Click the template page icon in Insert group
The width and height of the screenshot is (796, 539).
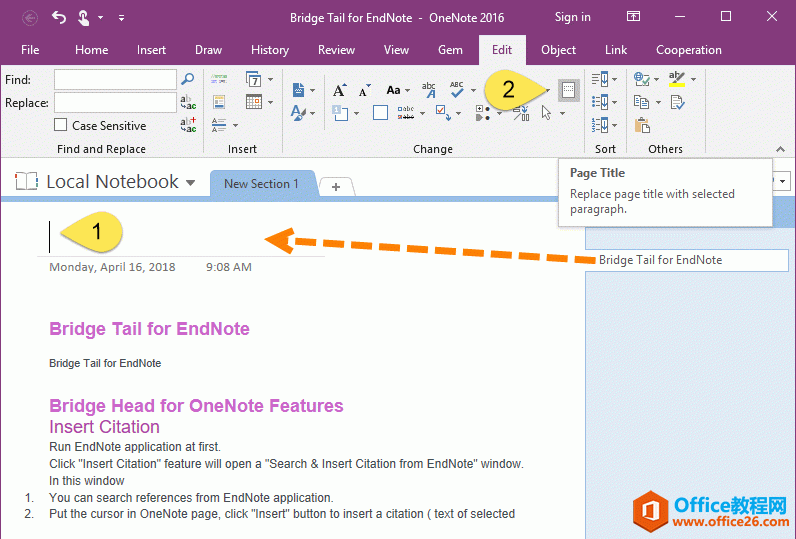219,102
